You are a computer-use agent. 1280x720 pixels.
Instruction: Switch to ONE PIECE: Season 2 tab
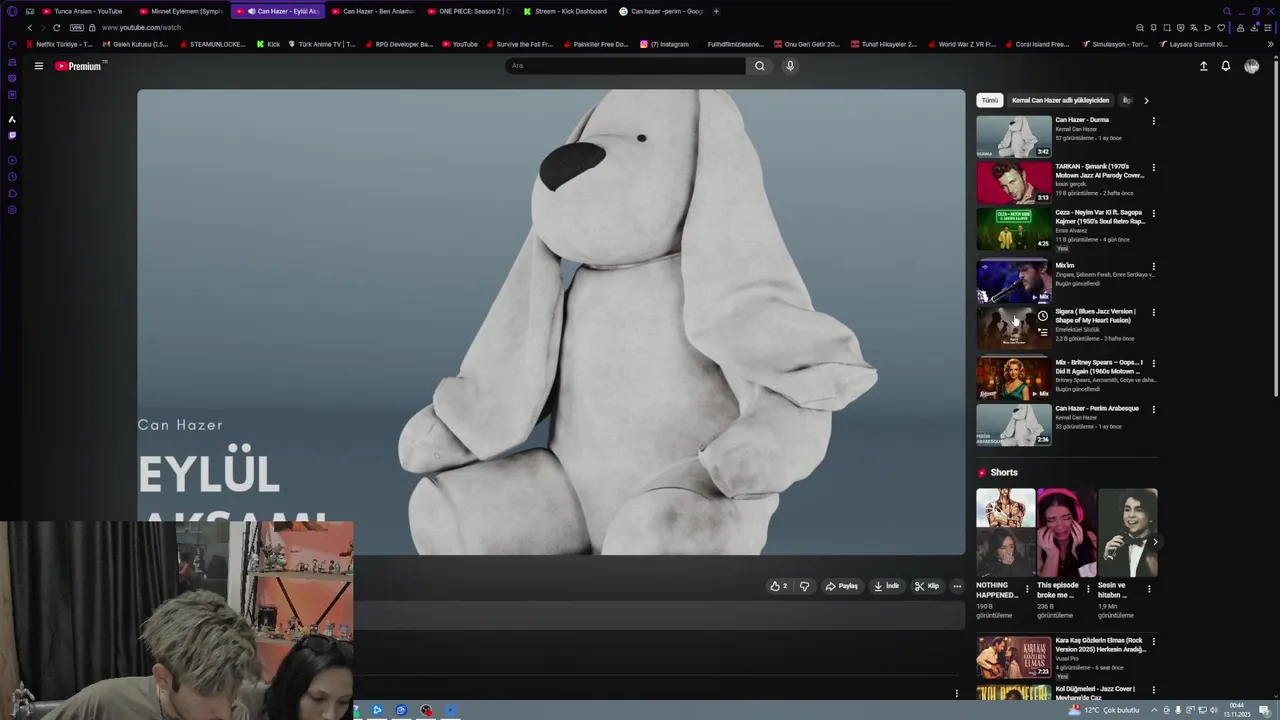pyautogui.click(x=468, y=11)
